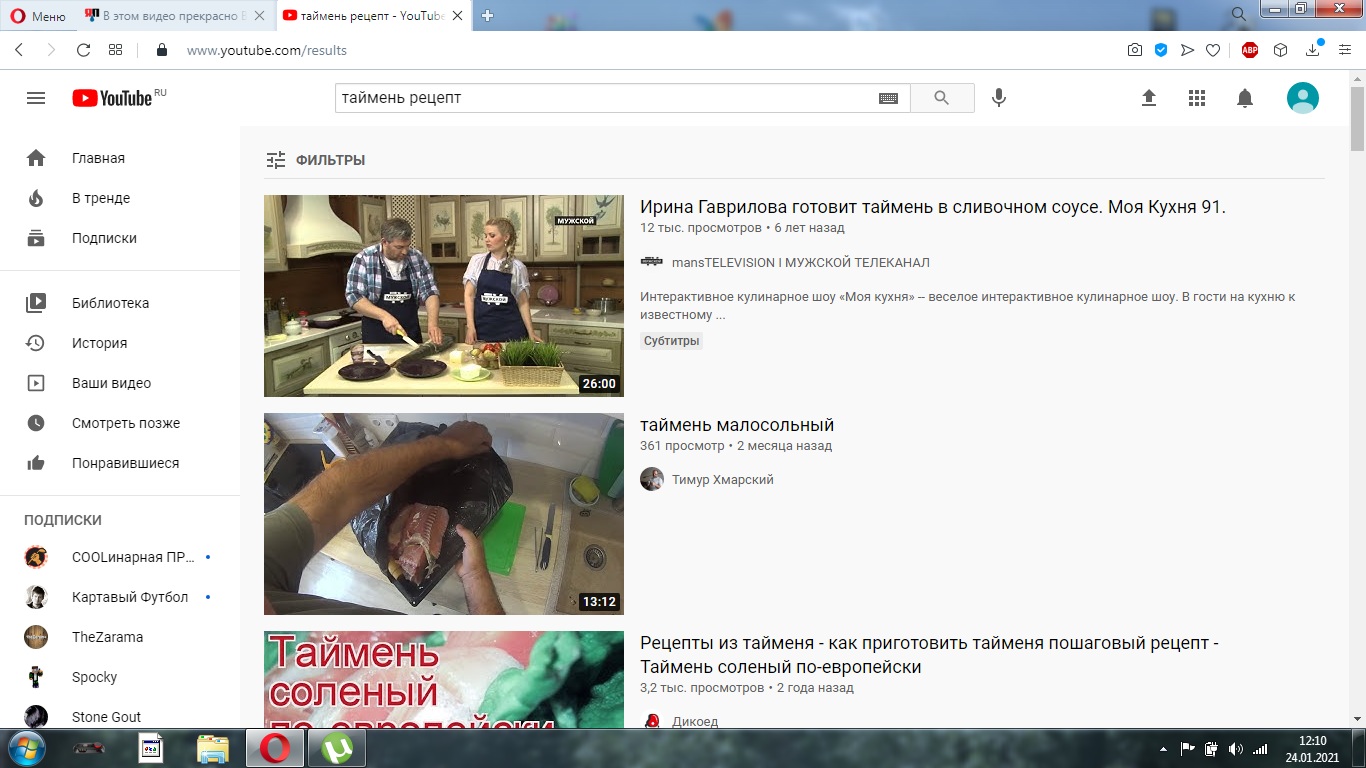Click the 13:12 fish thumbnail
1366x768 pixels.
[x=444, y=514]
